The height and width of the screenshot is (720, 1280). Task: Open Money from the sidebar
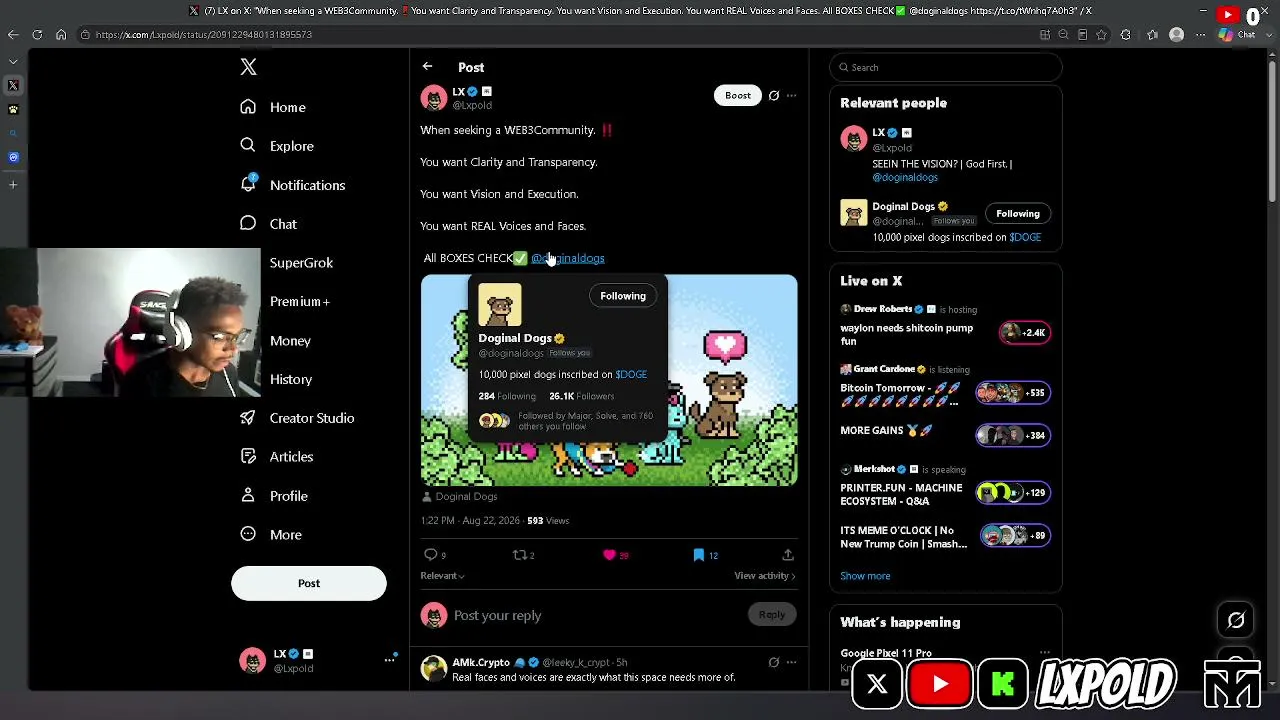pyautogui.click(x=290, y=341)
